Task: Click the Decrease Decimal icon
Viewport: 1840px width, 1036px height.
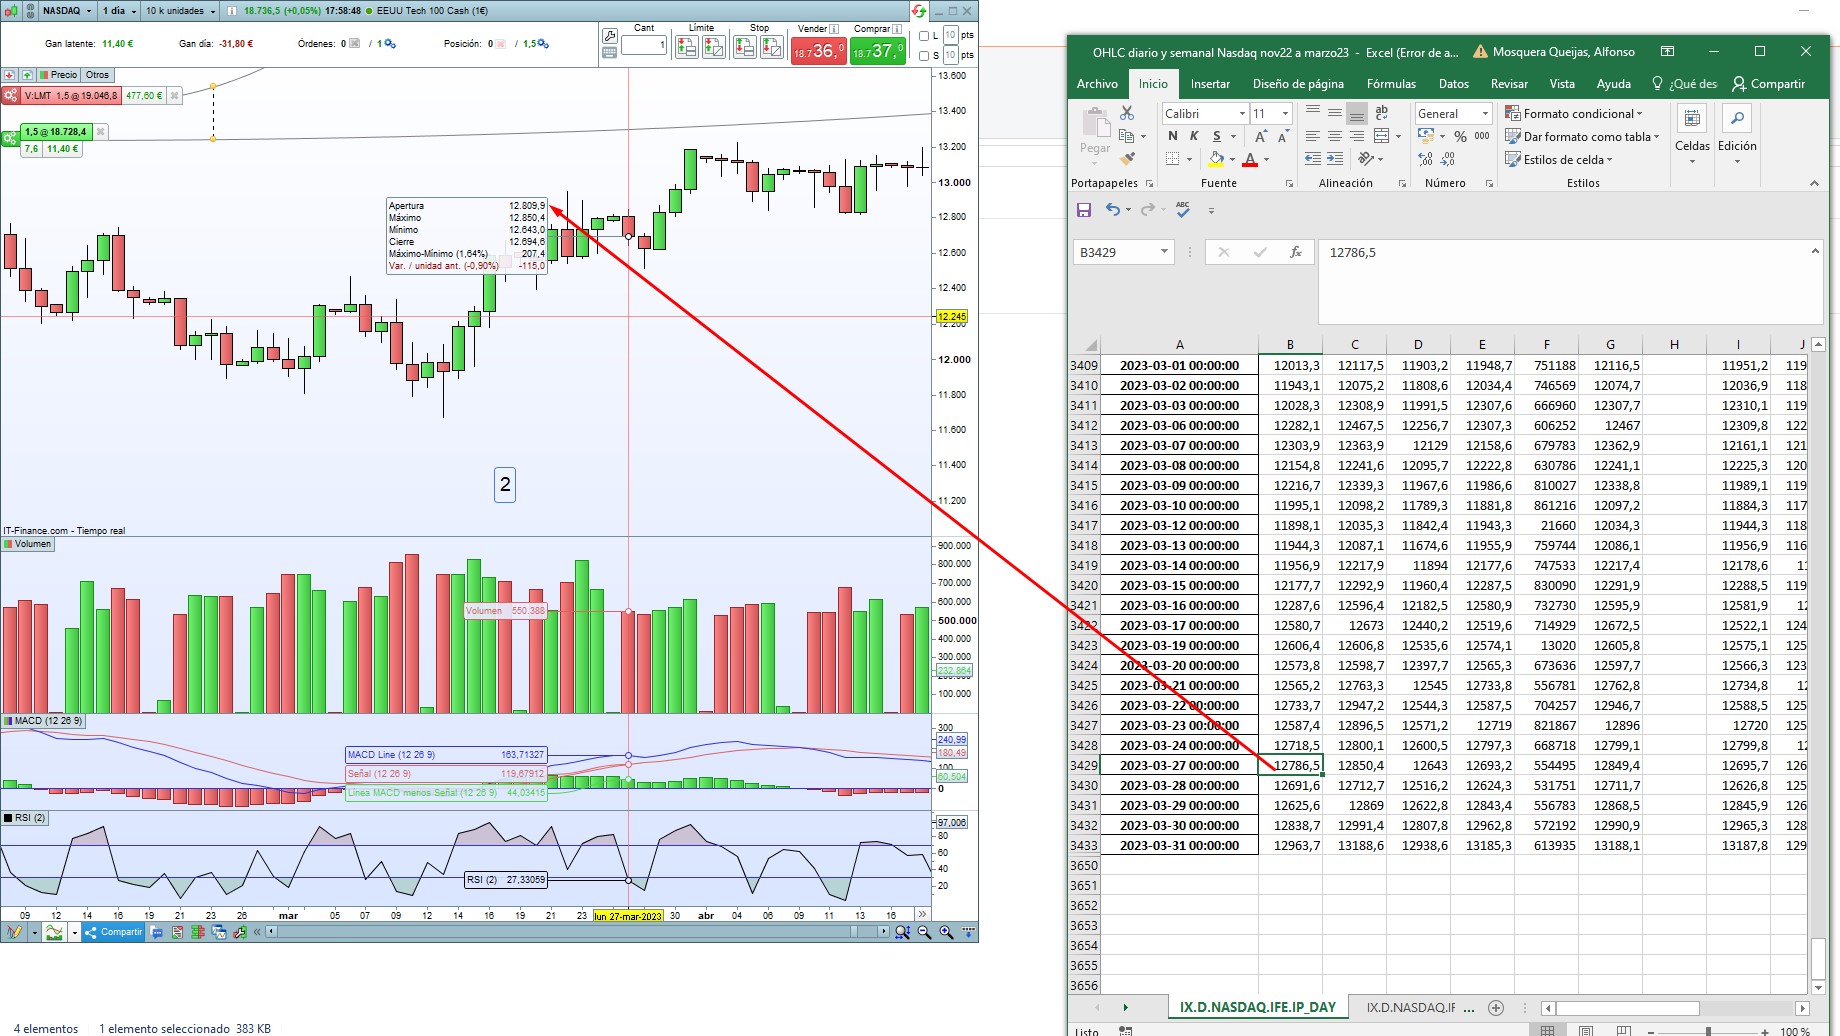Action: [x=1448, y=159]
